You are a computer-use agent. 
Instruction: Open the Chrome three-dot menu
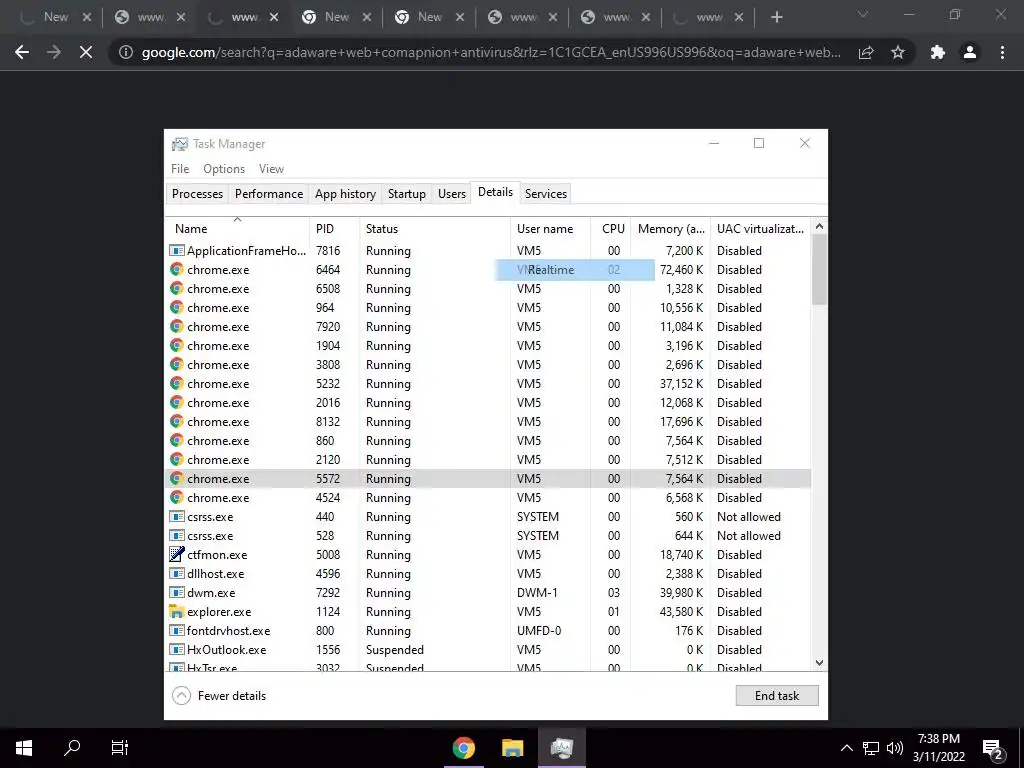point(1002,52)
